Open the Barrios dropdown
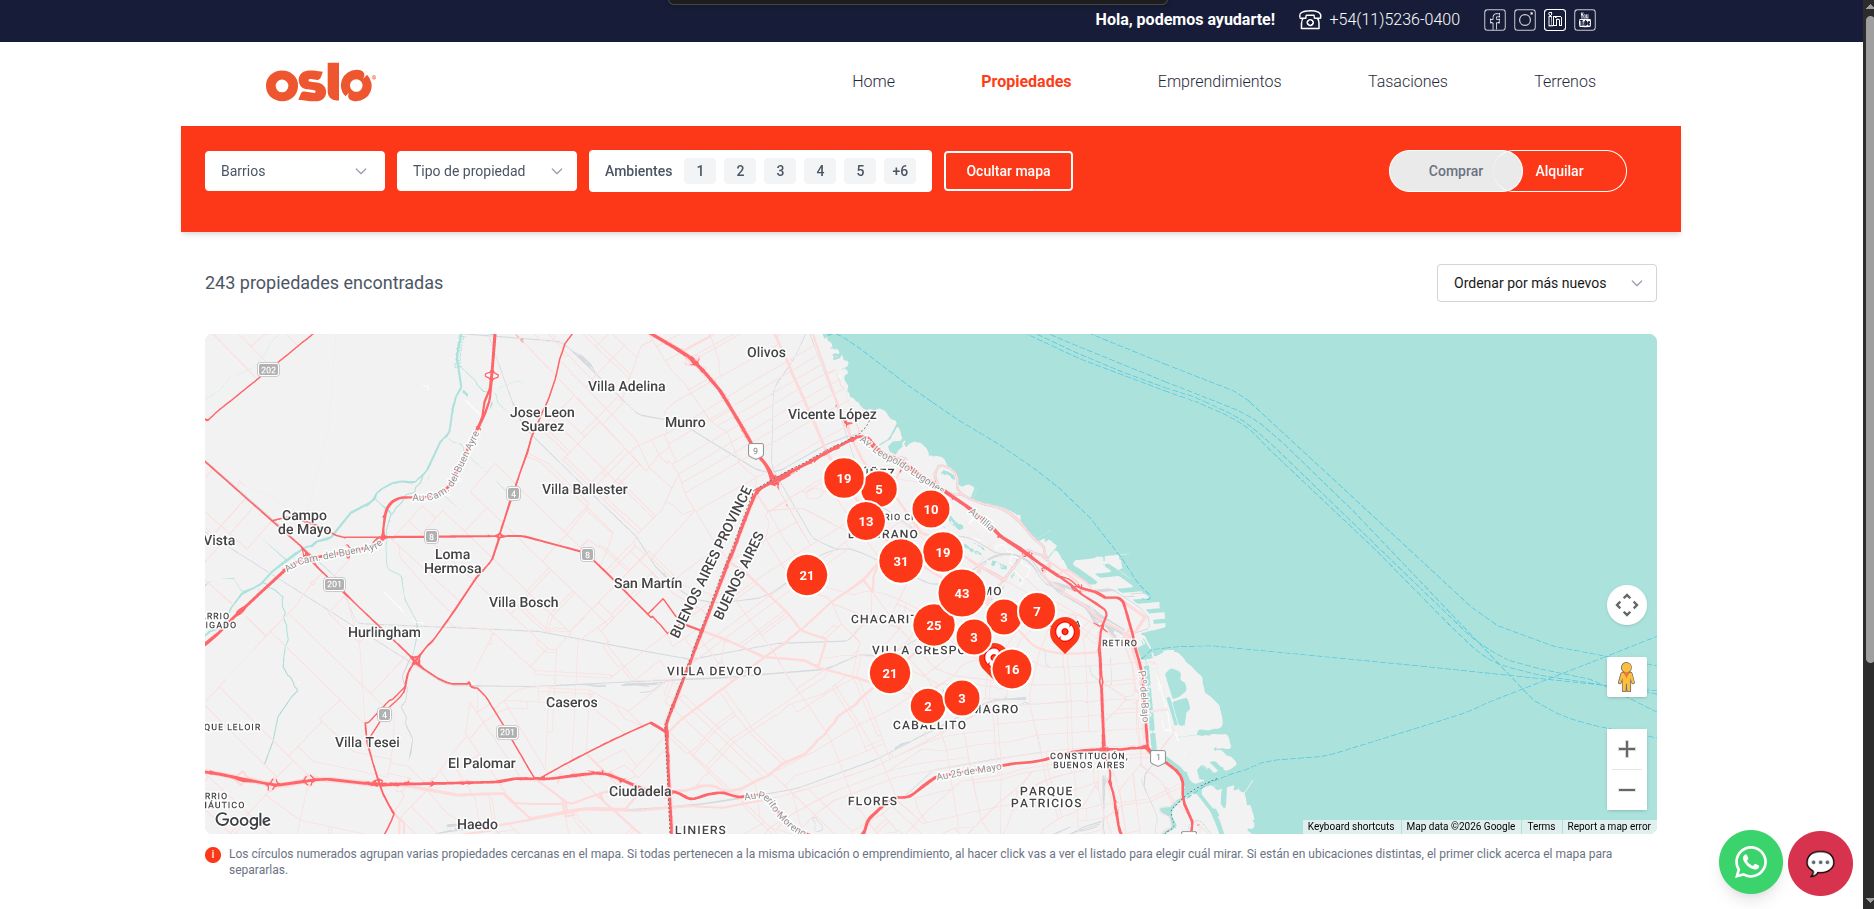The image size is (1874, 909). point(295,171)
